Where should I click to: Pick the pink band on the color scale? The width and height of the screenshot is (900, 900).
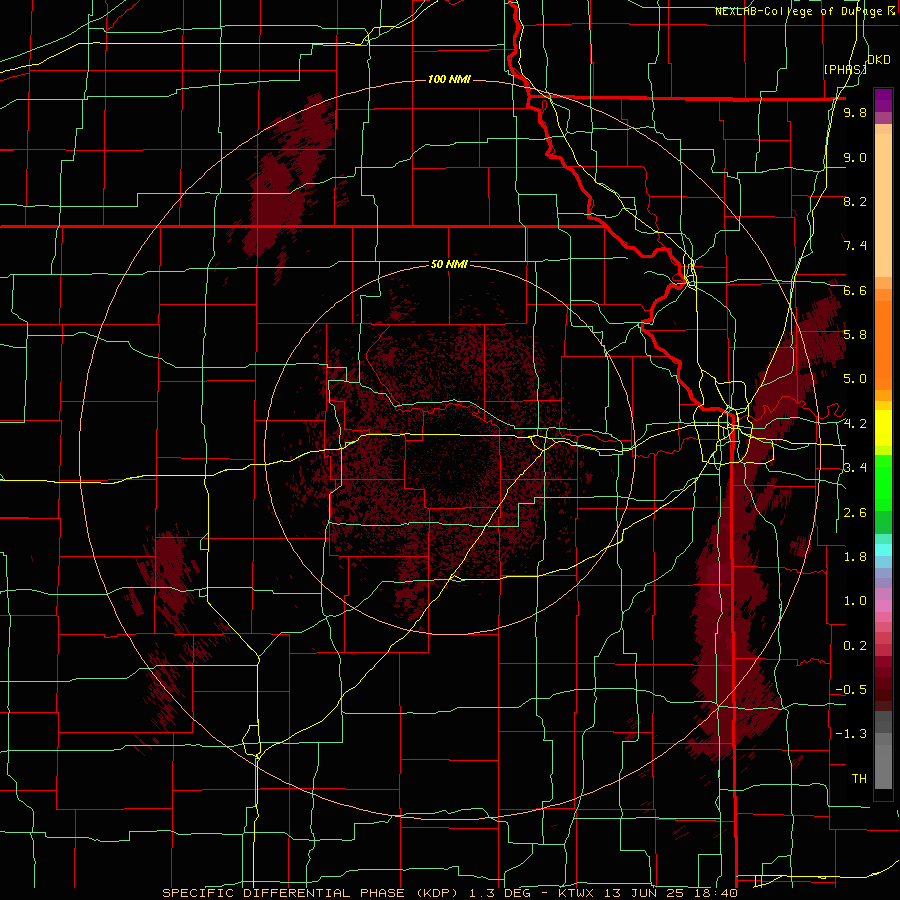coord(883,606)
